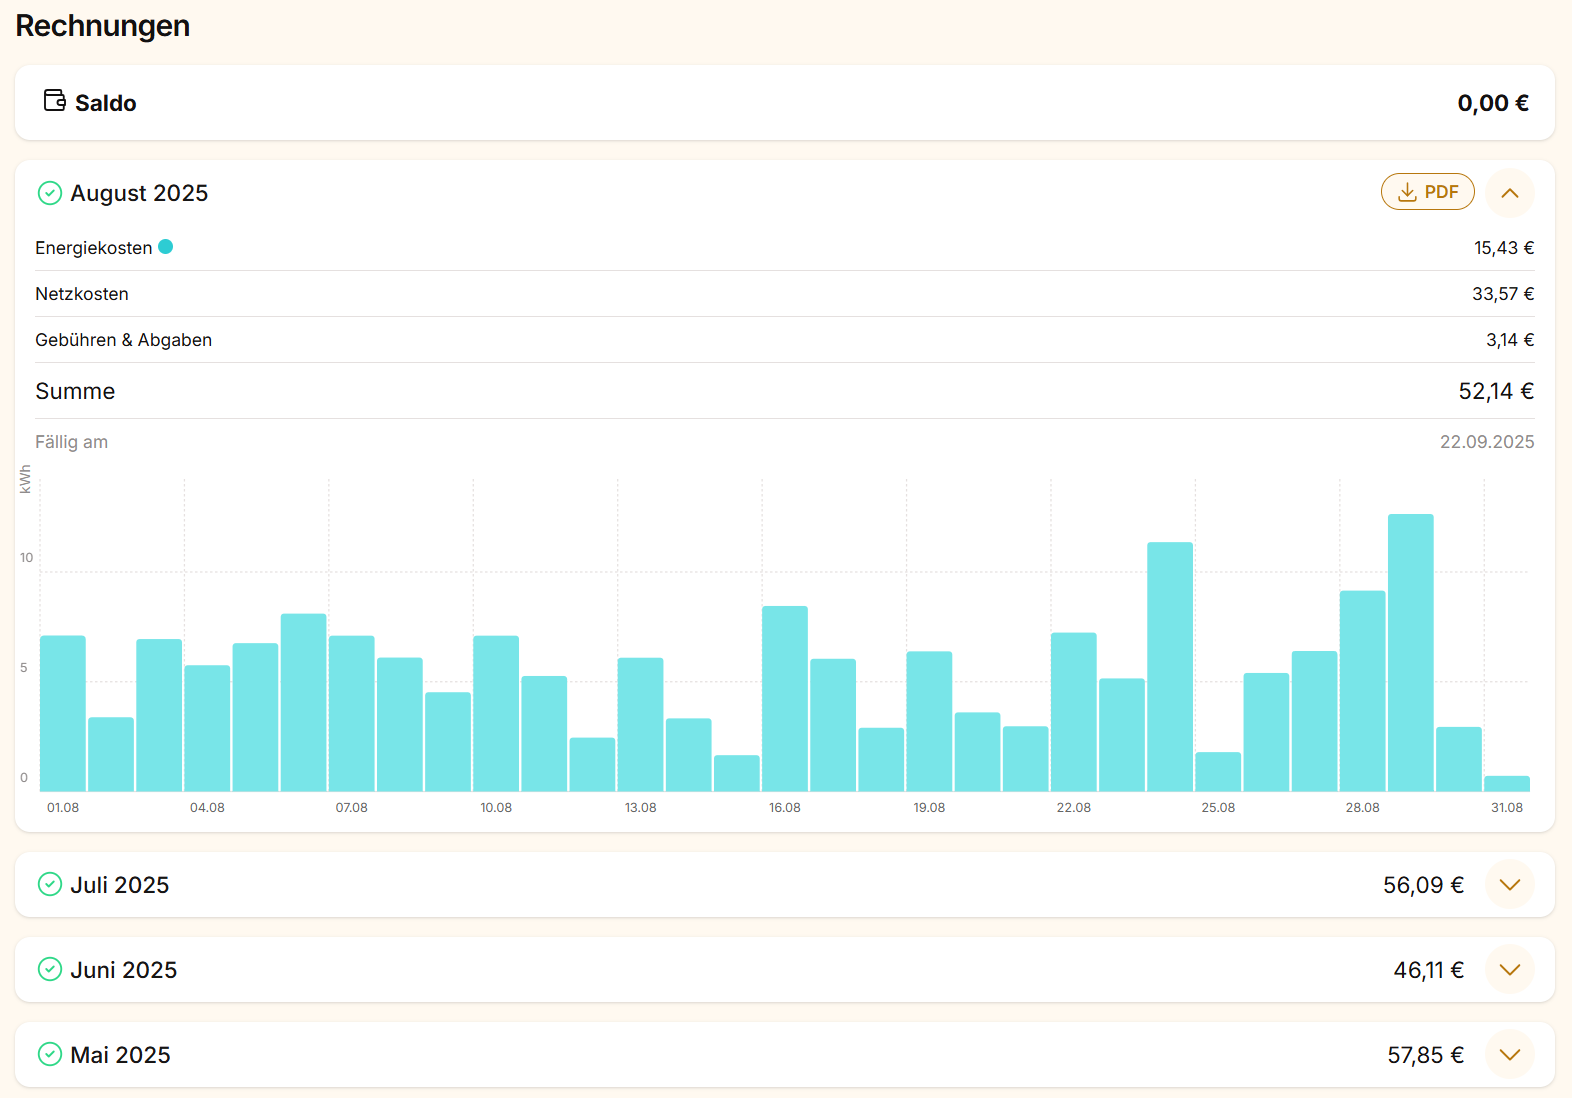
Task: Open the Juli 2025 invoice title
Action: 120,885
